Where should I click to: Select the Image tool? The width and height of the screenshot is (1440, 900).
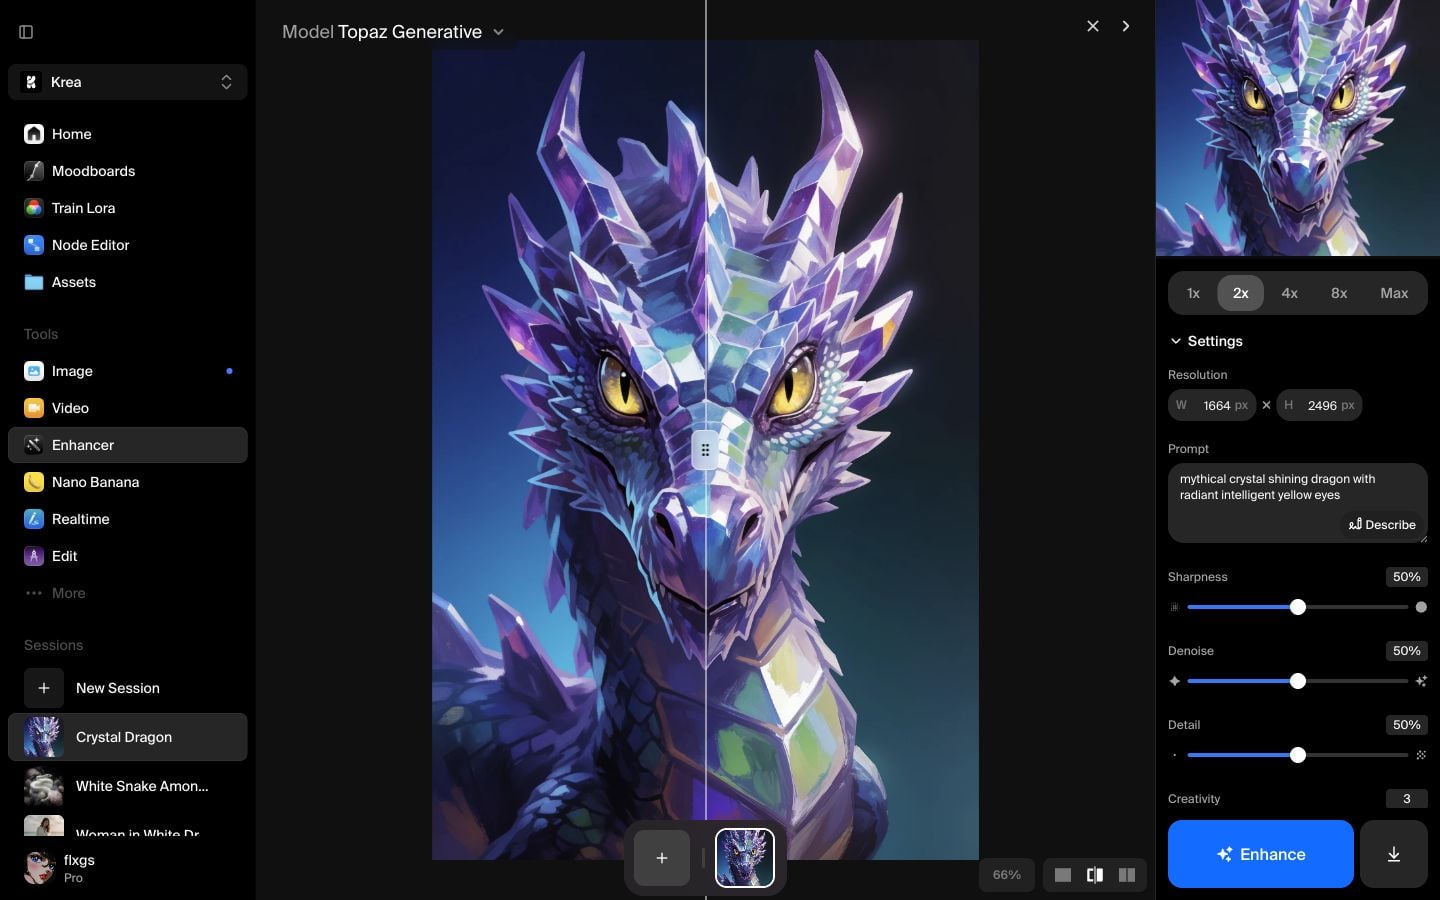coord(128,371)
